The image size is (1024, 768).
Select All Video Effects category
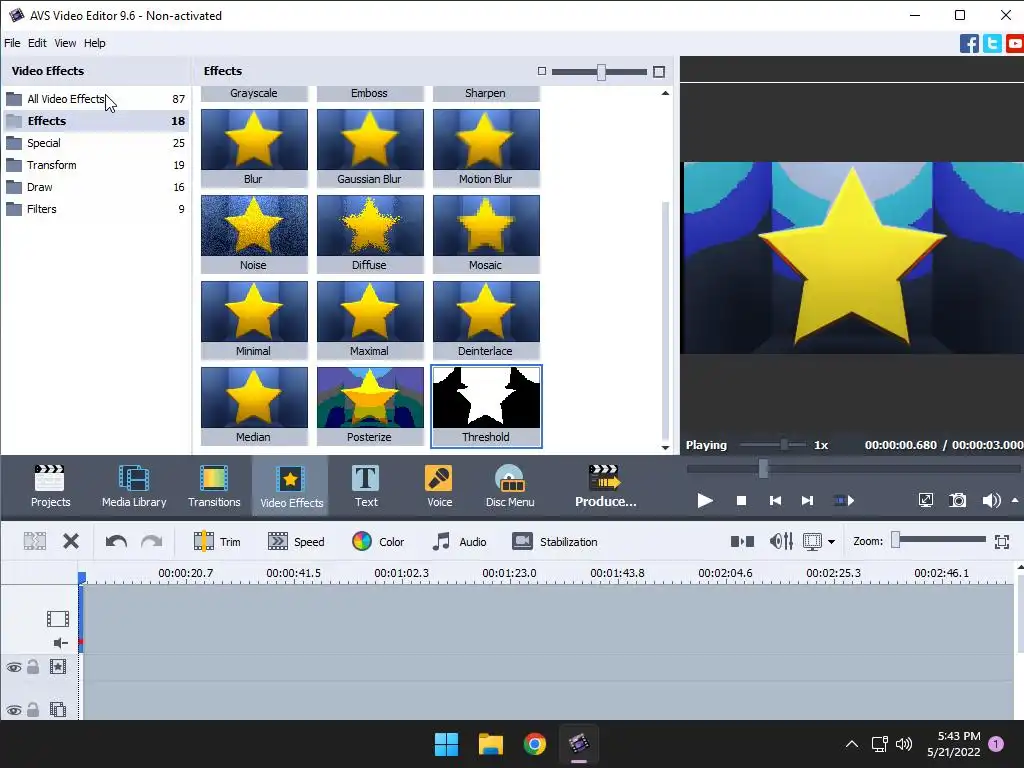click(96, 99)
